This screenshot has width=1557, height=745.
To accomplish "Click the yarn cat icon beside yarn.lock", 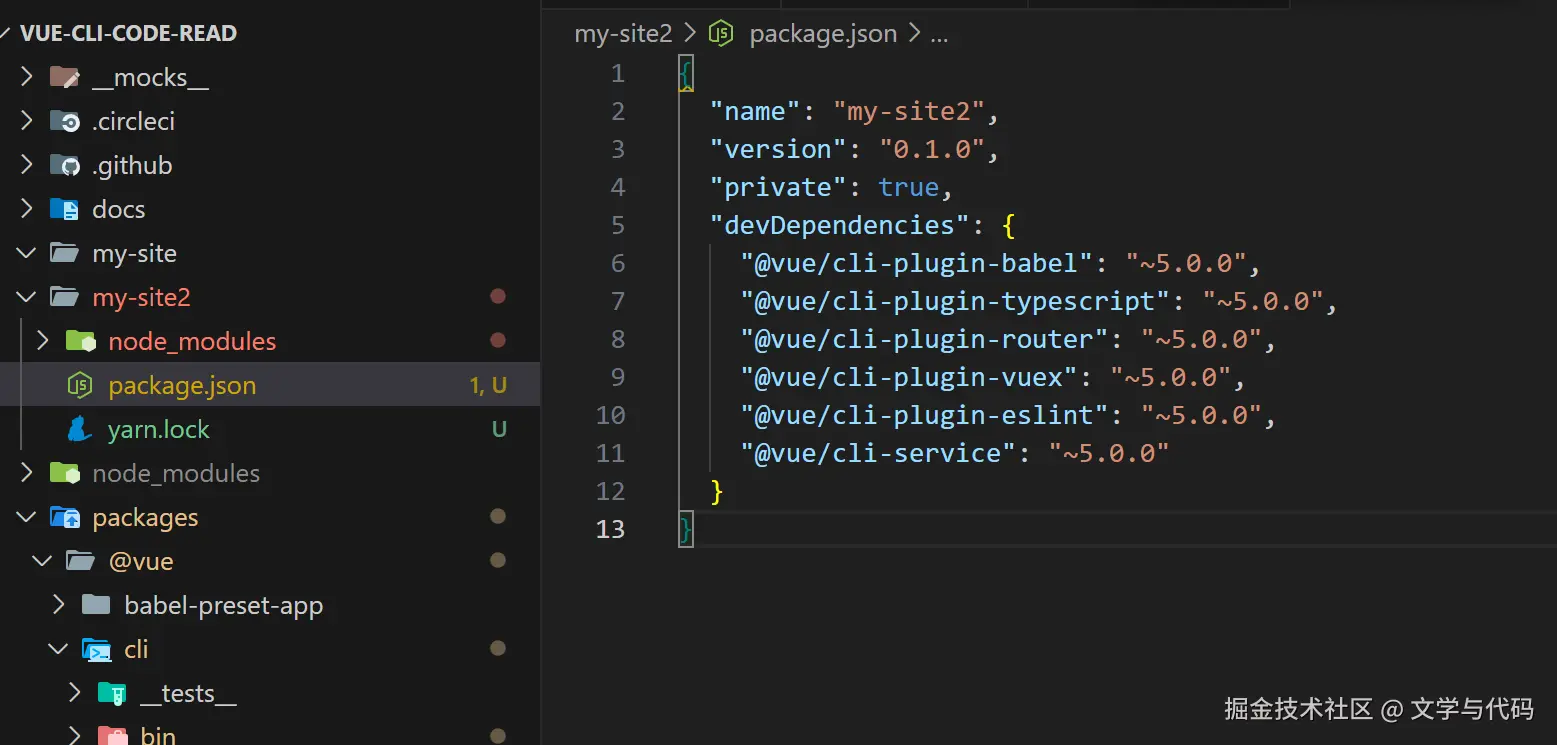I will pyautogui.click(x=80, y=429).
